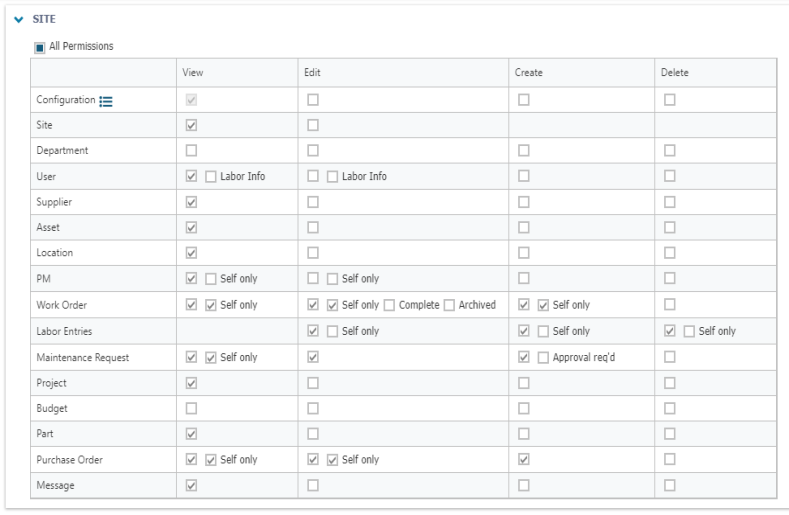Enable Edit permission for Site row
The width and height of the screenshot is (789, 515).
point(313,125)
